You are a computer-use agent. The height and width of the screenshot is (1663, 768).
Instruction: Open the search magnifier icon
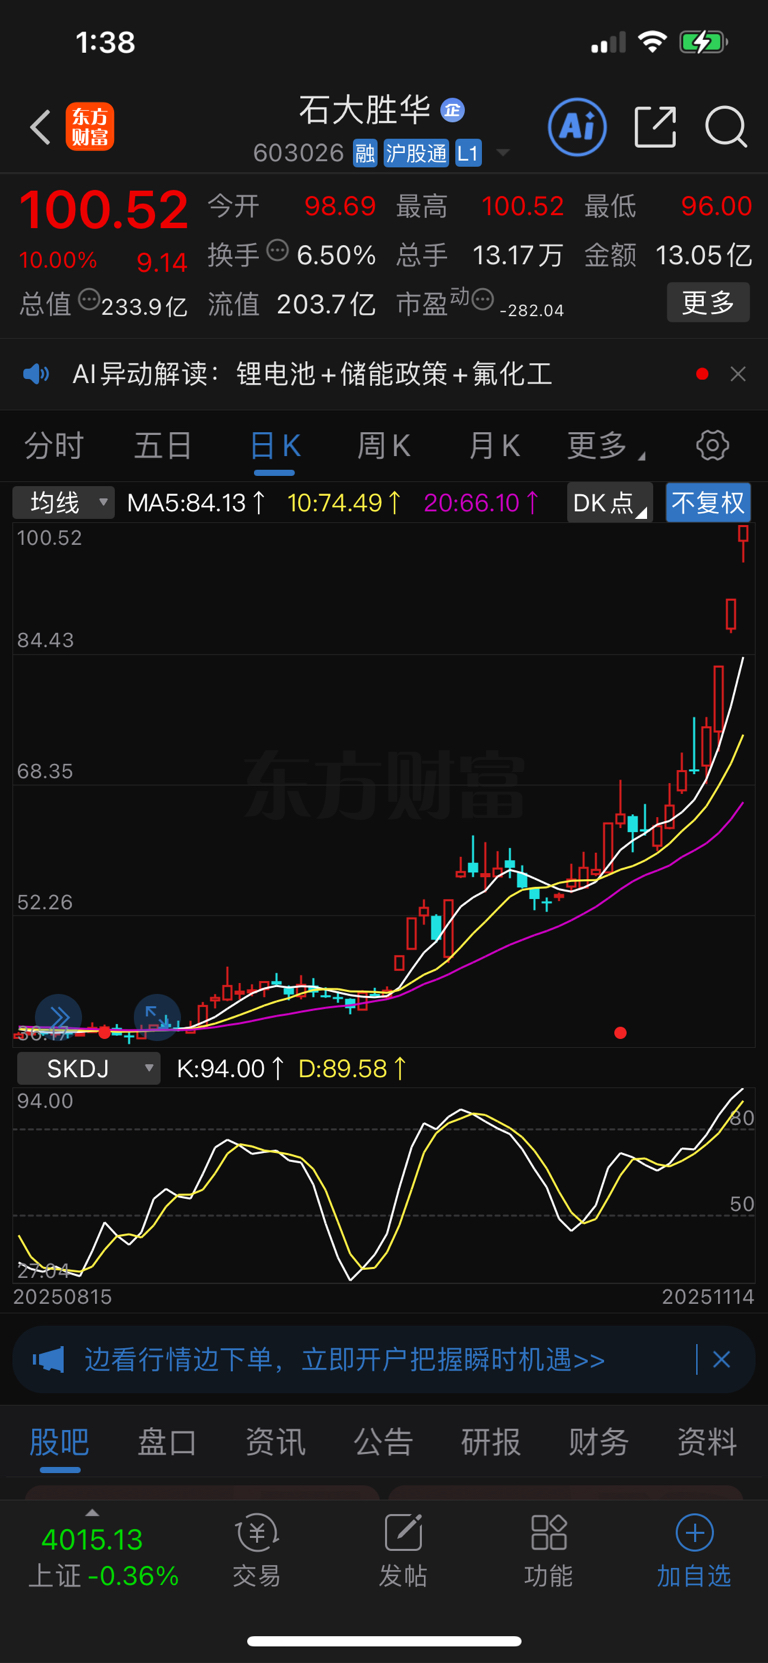(x=726, y=127)
